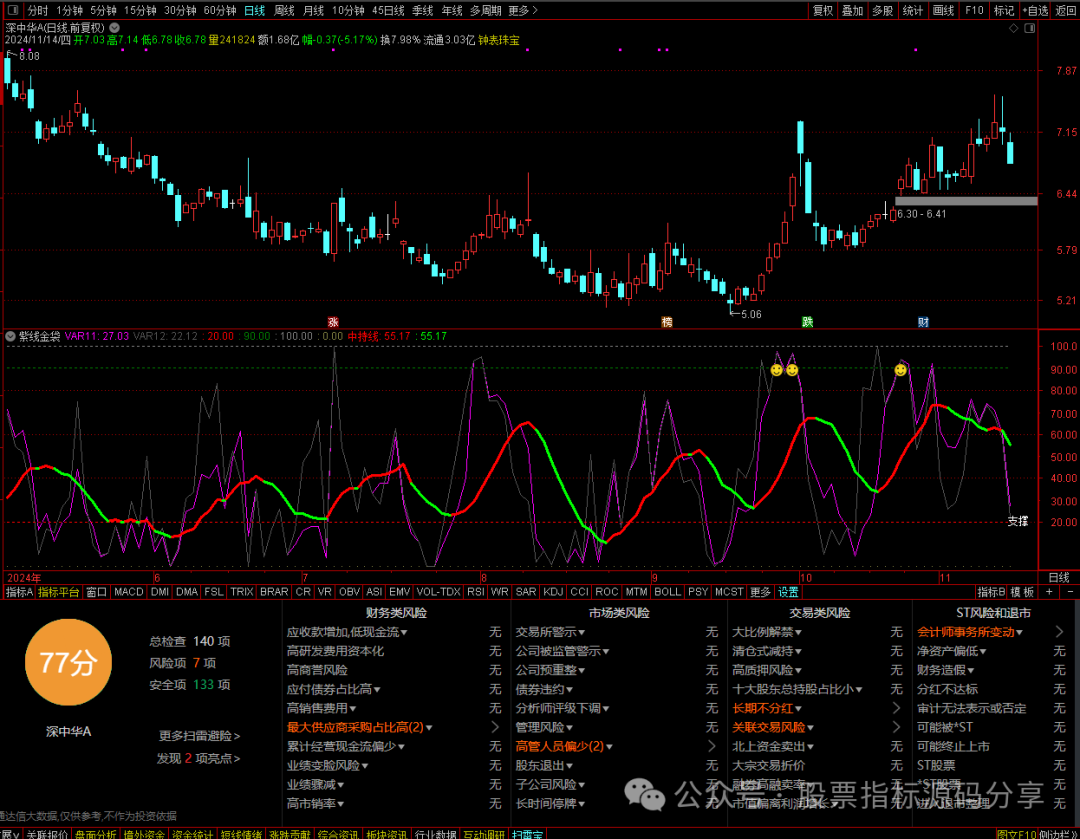Select the MACD indicator
1080x839 pixels.
click(128, 592)
